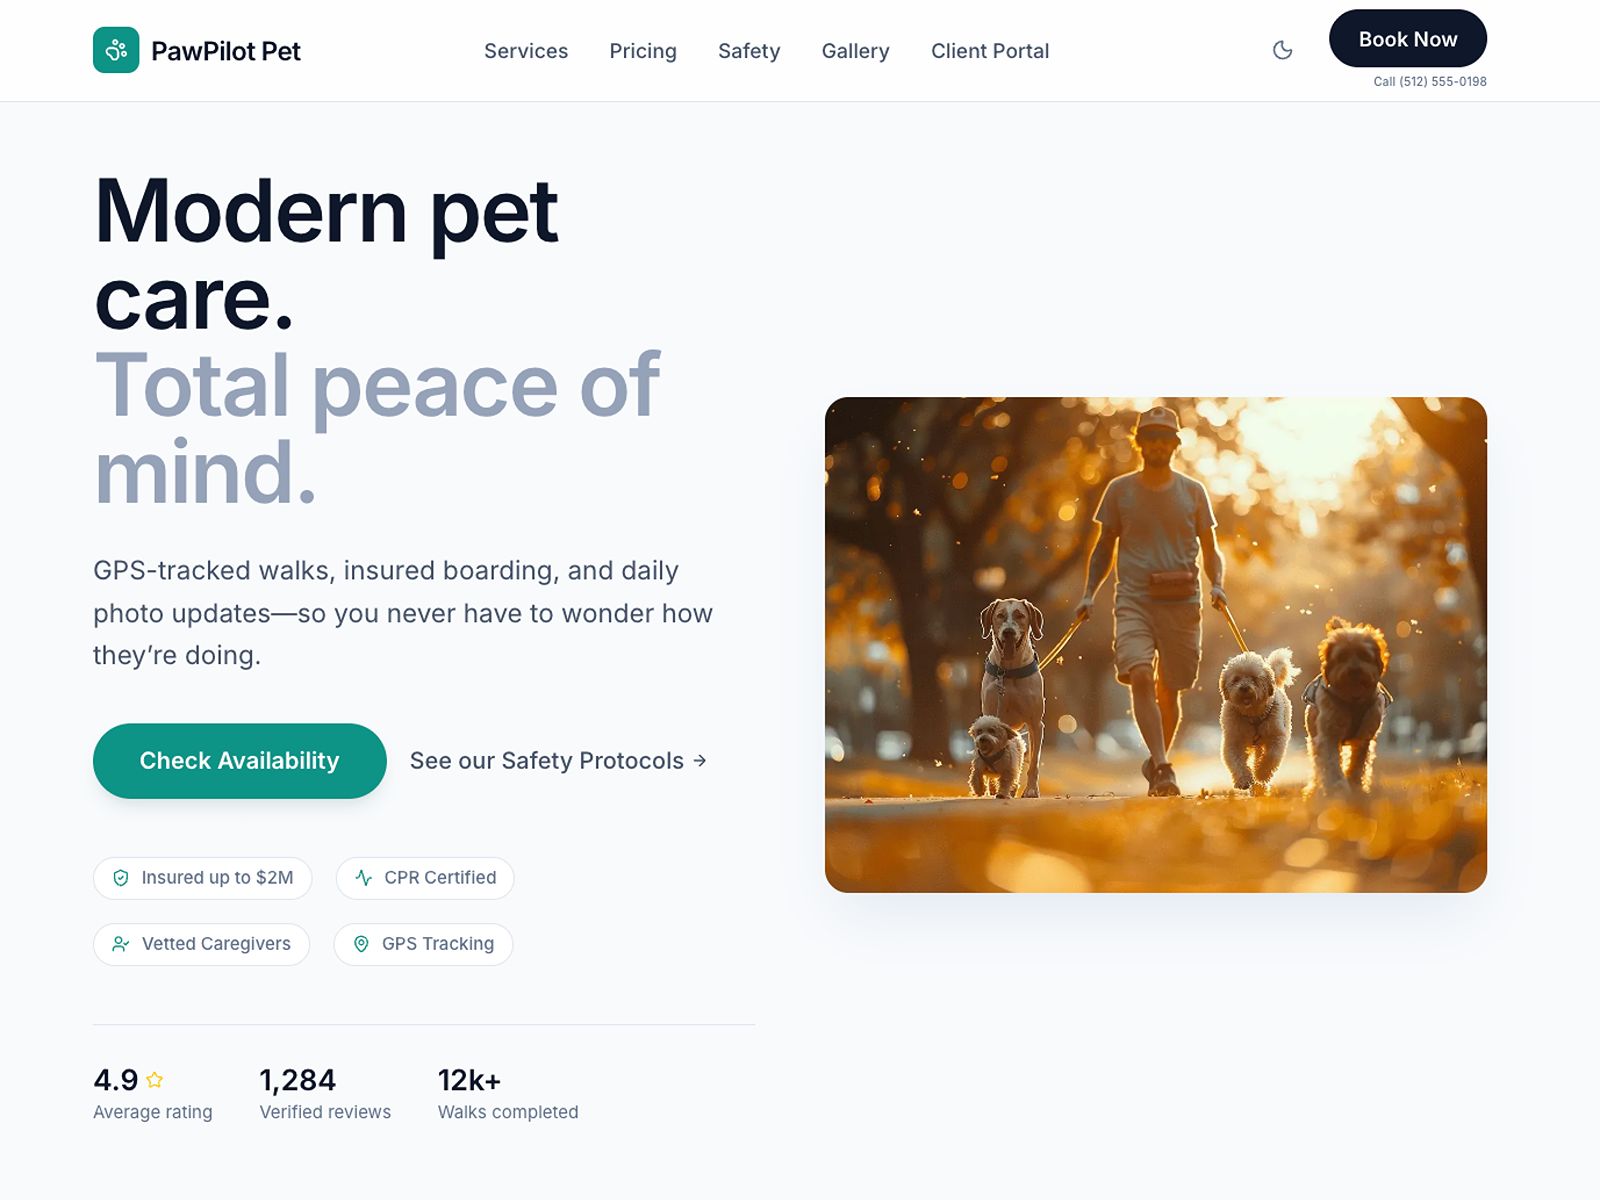Open the Pricing nav item

643,51
